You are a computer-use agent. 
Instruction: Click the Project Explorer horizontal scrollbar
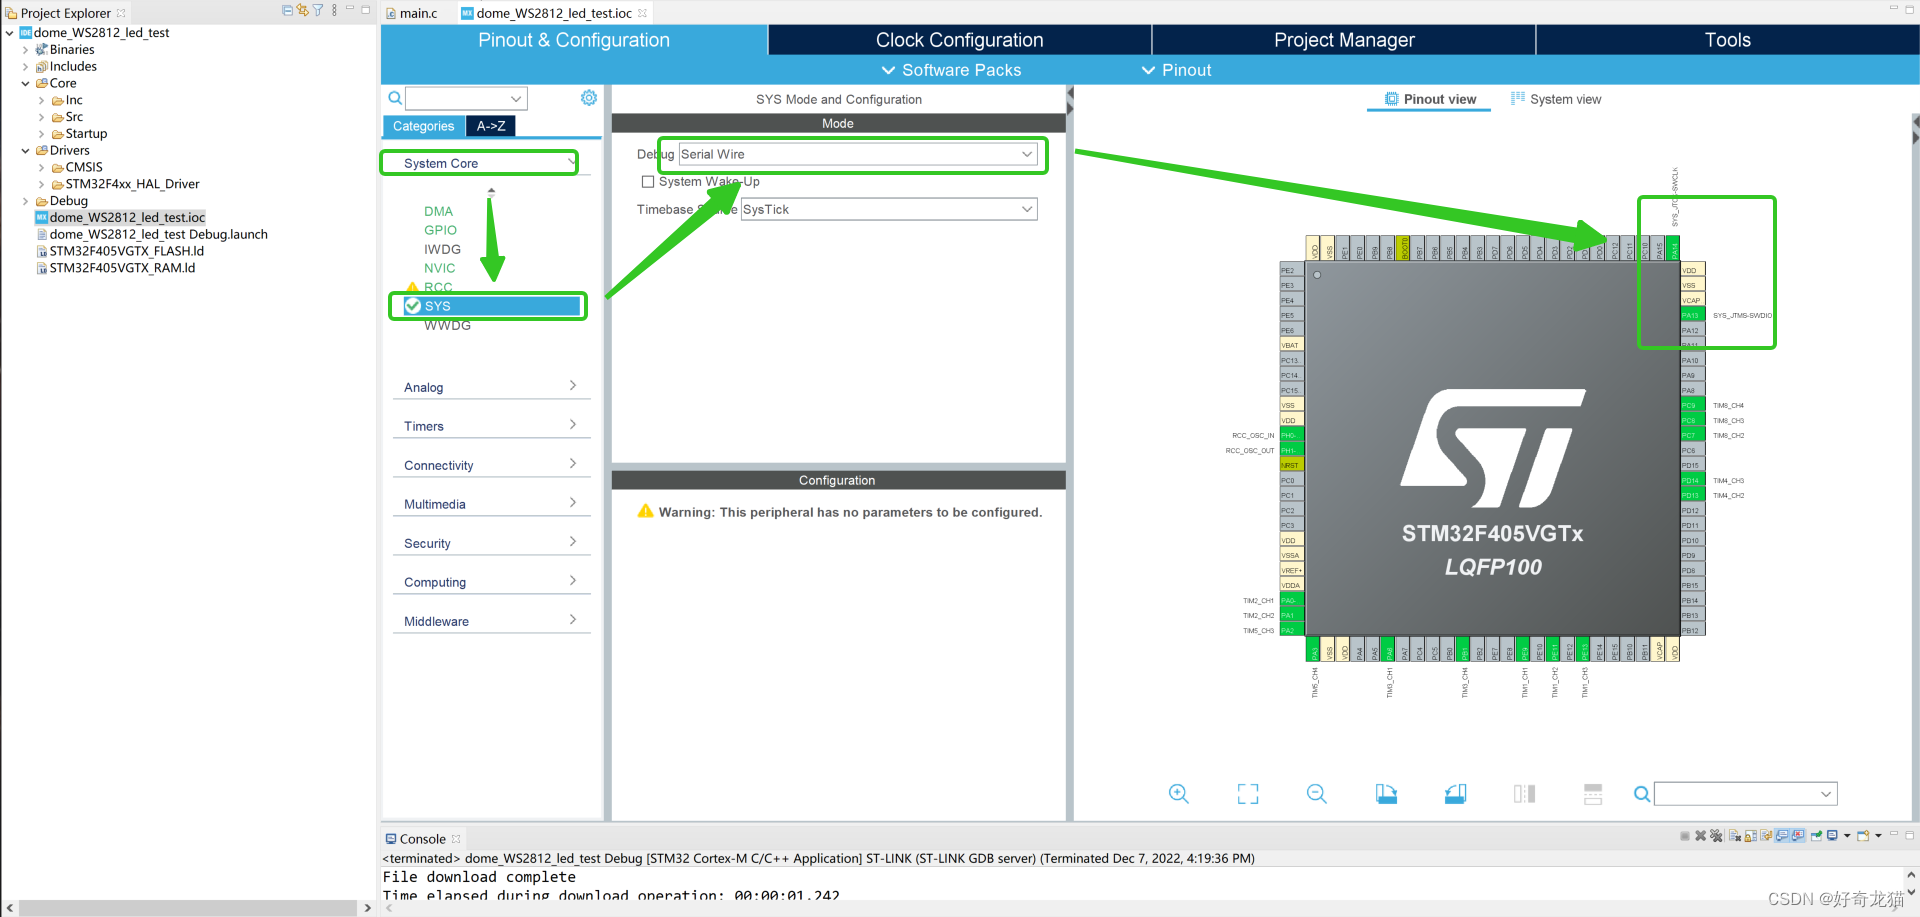point(188,908)
